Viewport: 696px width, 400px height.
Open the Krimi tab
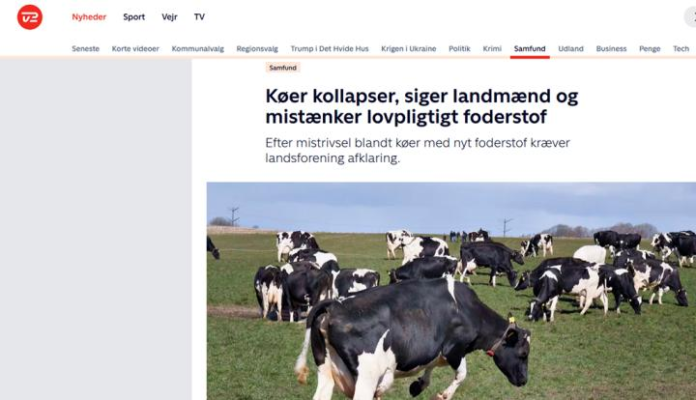(x=492, y=49)
